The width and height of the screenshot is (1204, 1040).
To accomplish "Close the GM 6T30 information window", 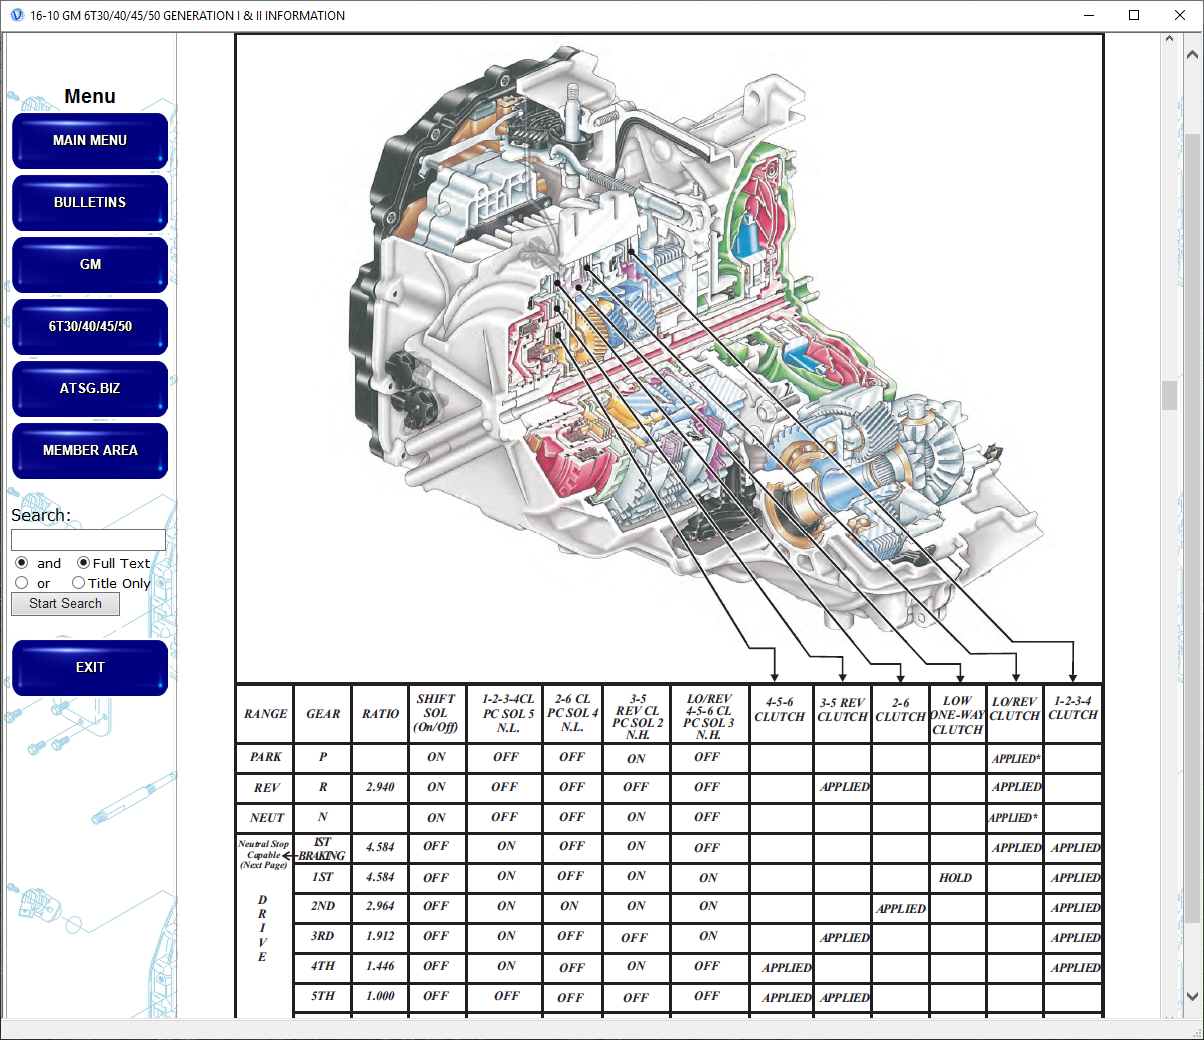I will [x=1180, y=15].
